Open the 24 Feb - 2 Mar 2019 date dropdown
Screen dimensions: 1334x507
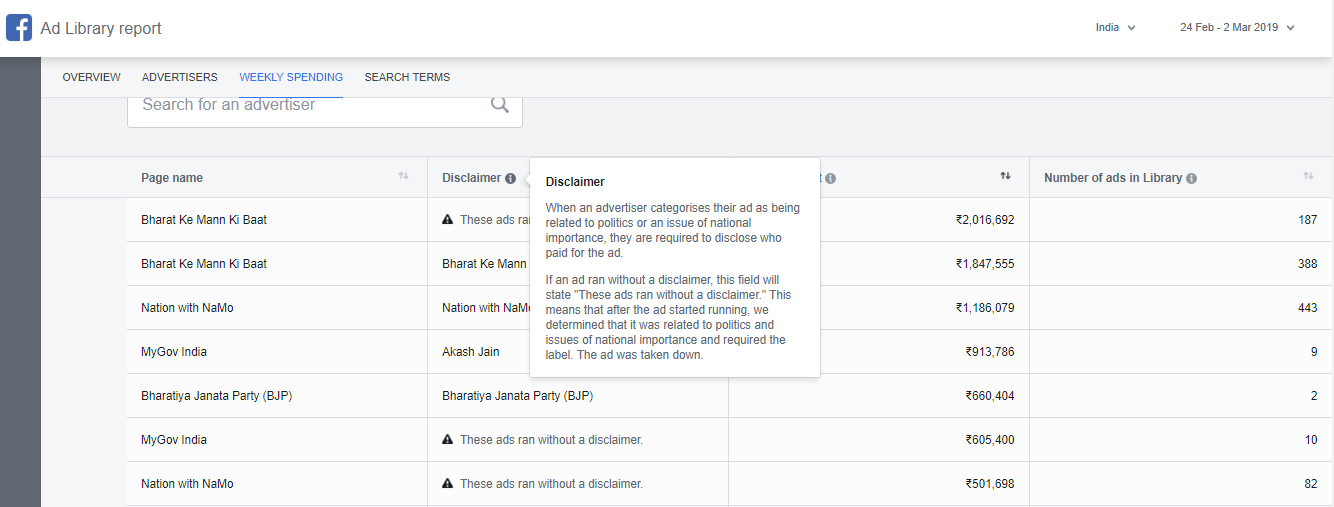(1237, 28)
